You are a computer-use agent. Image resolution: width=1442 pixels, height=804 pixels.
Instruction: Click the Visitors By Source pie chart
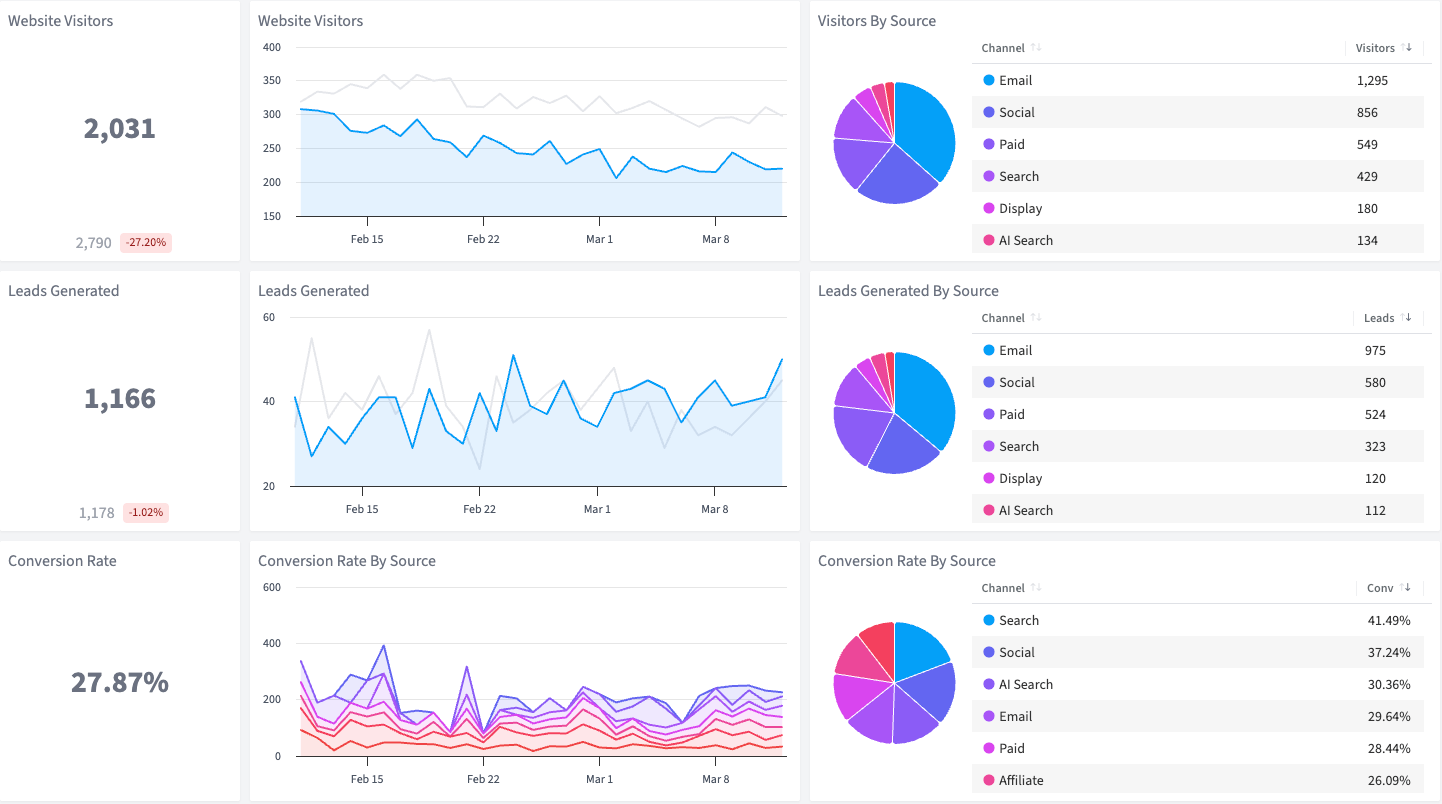(x=894, y=143)
